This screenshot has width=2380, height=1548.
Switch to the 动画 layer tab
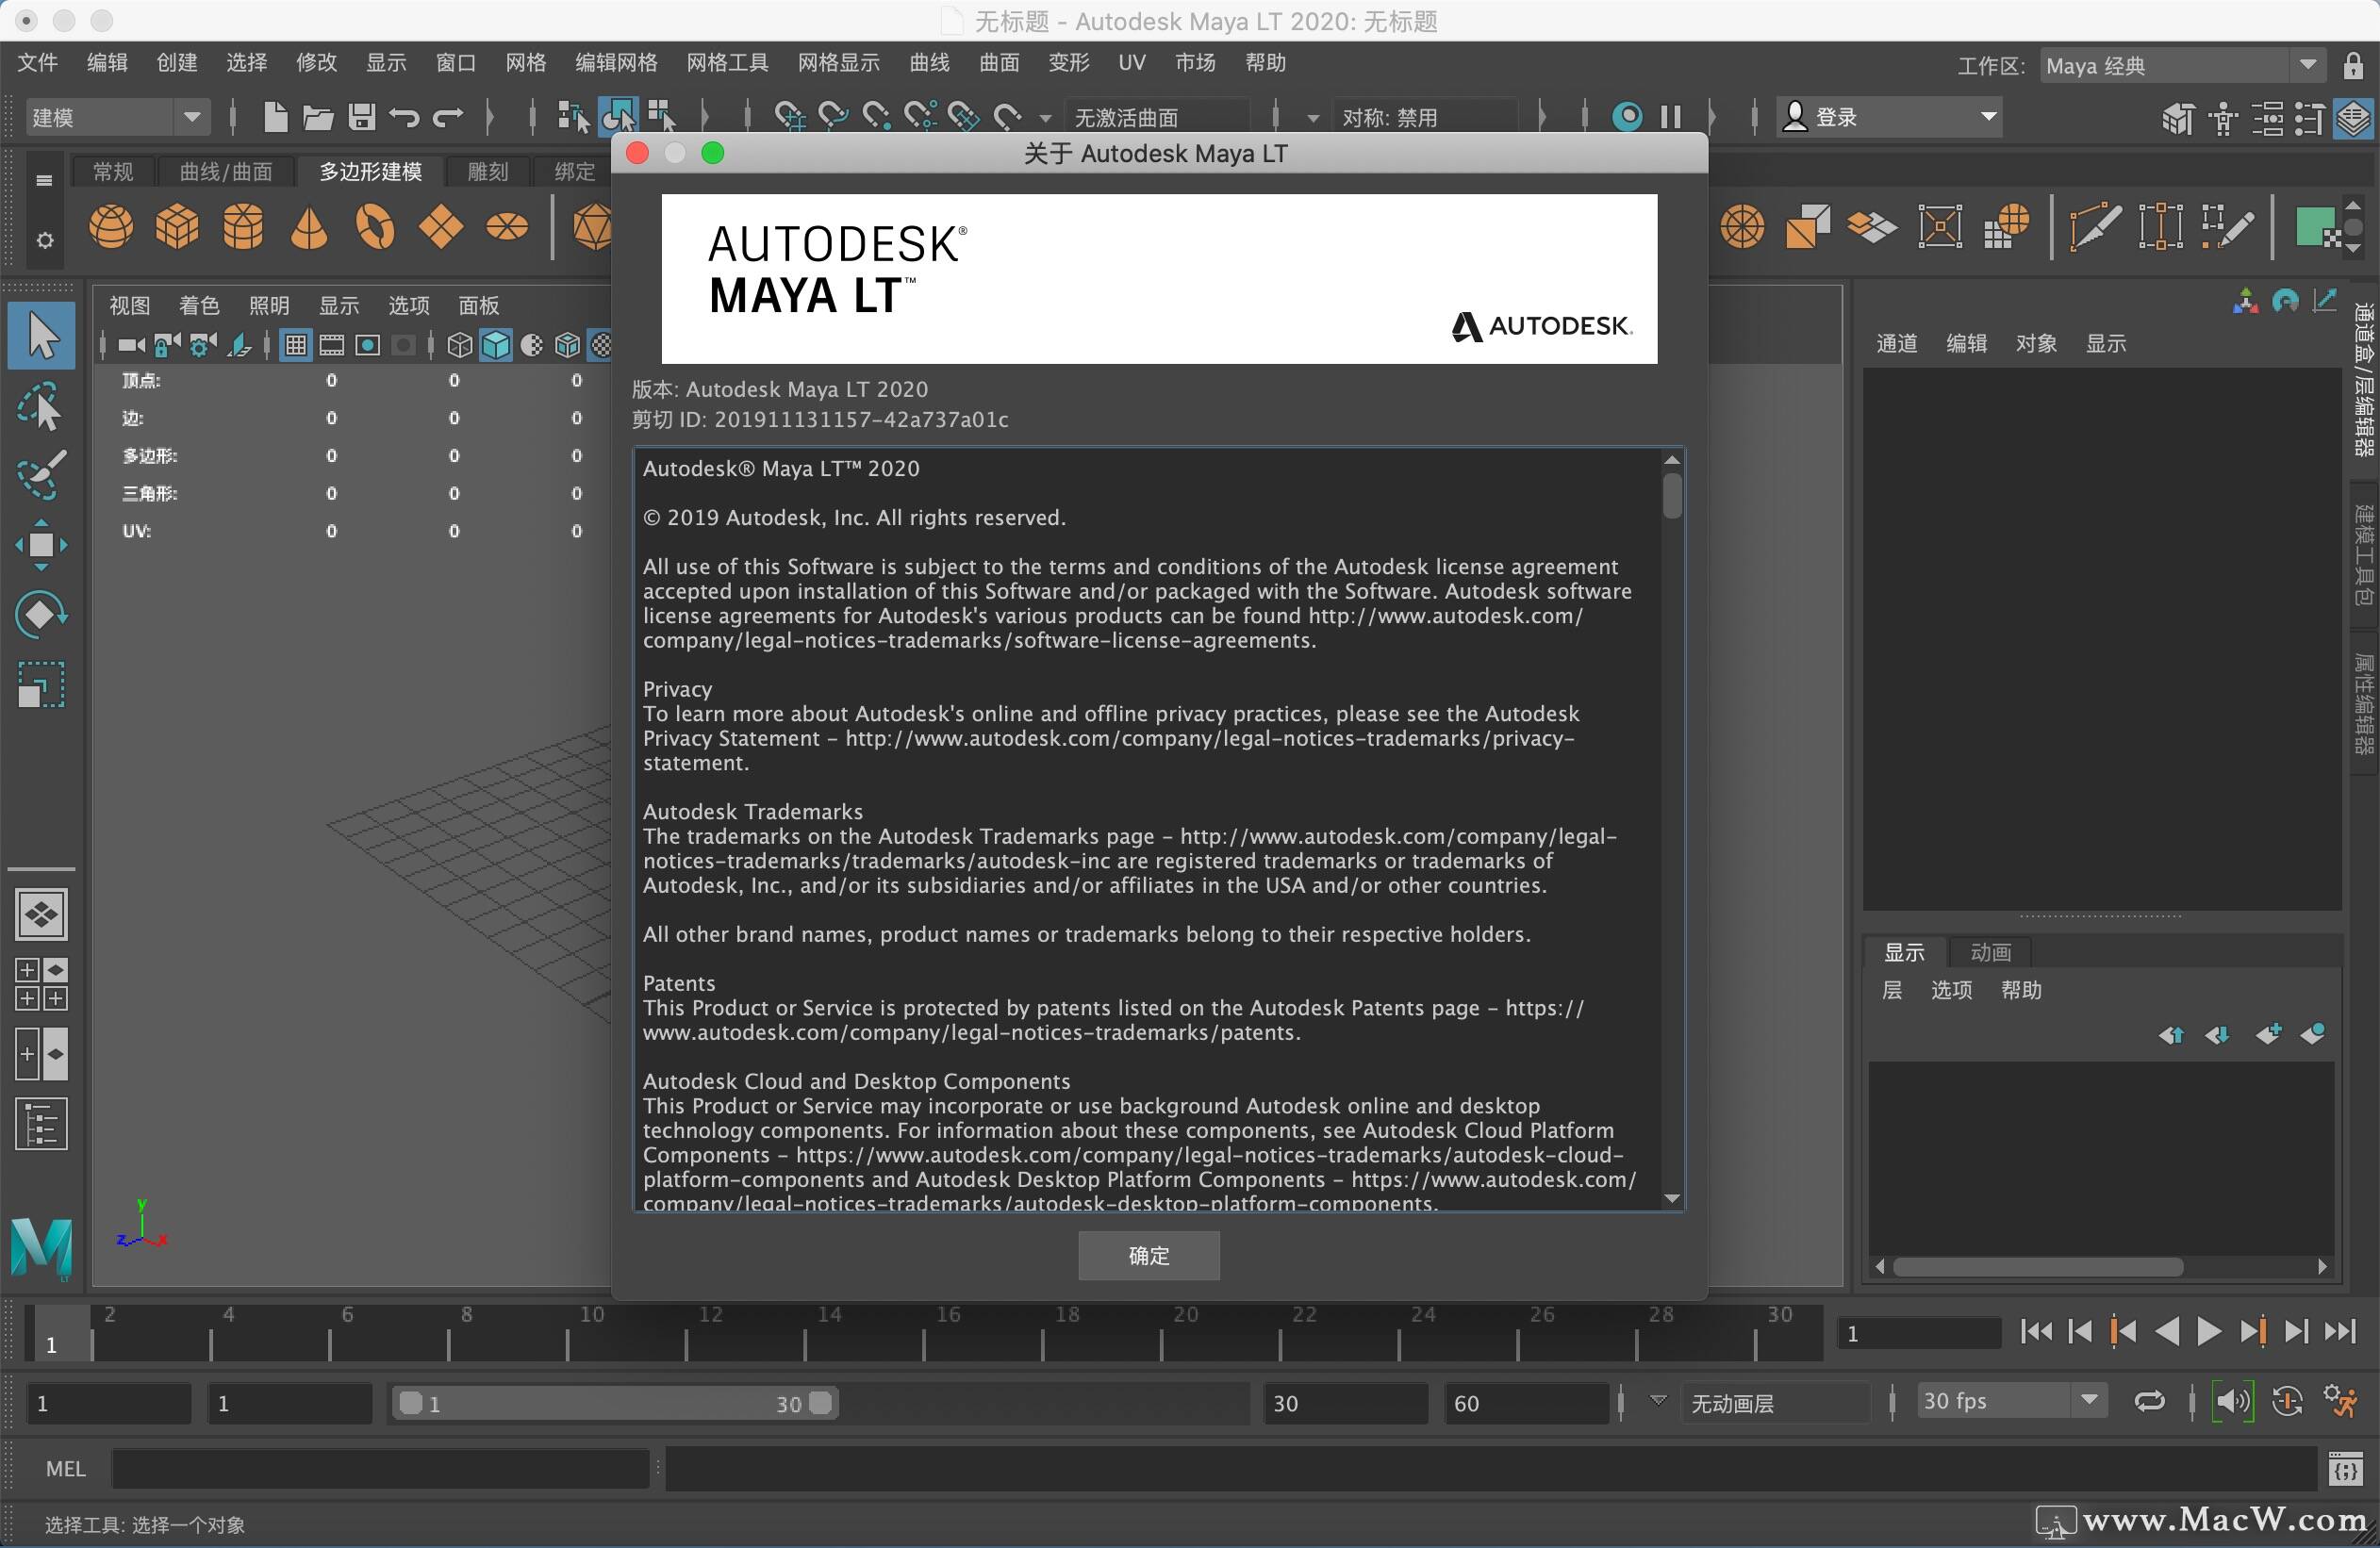point(1990,952)
